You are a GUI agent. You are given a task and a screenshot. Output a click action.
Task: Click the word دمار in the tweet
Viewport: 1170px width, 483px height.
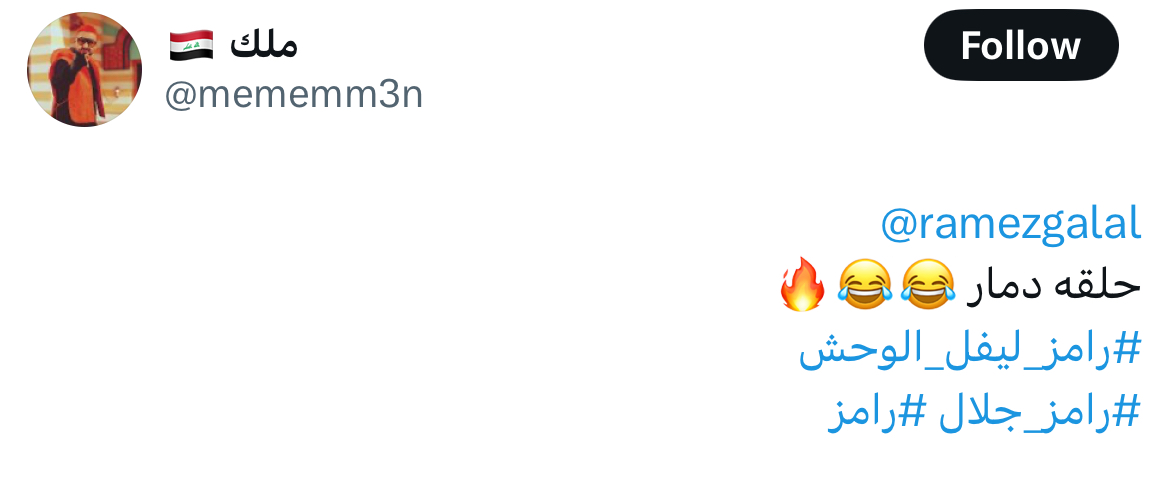point(1005,286)
